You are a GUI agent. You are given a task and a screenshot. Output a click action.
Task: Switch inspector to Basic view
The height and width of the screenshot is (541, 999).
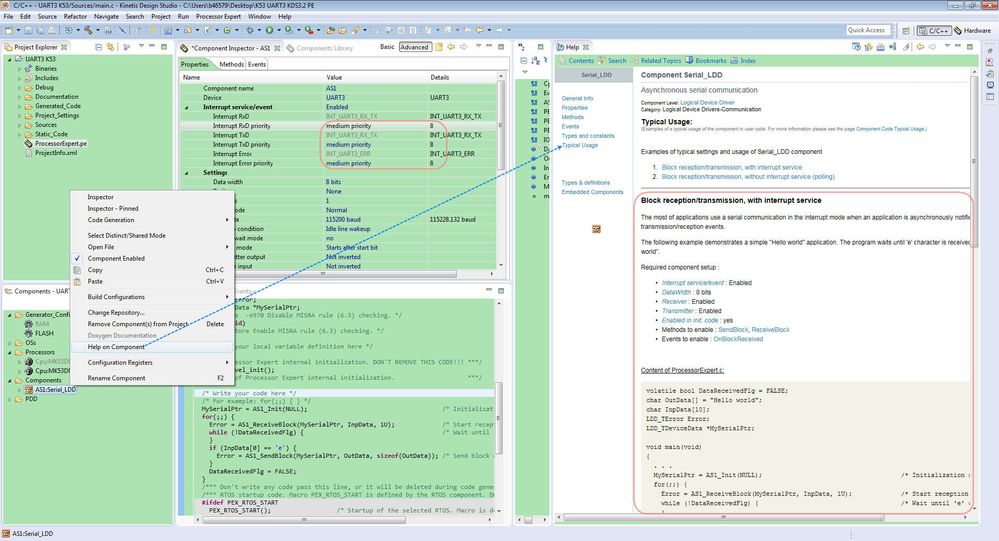[x=387, y=47]
